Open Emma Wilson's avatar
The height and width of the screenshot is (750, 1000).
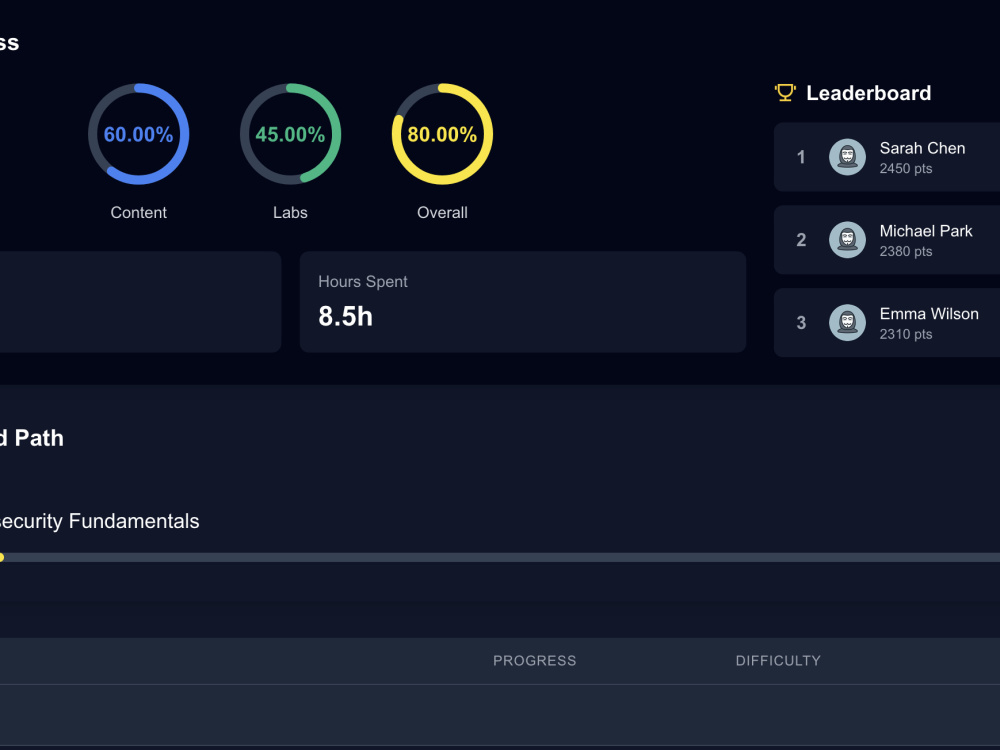tap(847, 323)
